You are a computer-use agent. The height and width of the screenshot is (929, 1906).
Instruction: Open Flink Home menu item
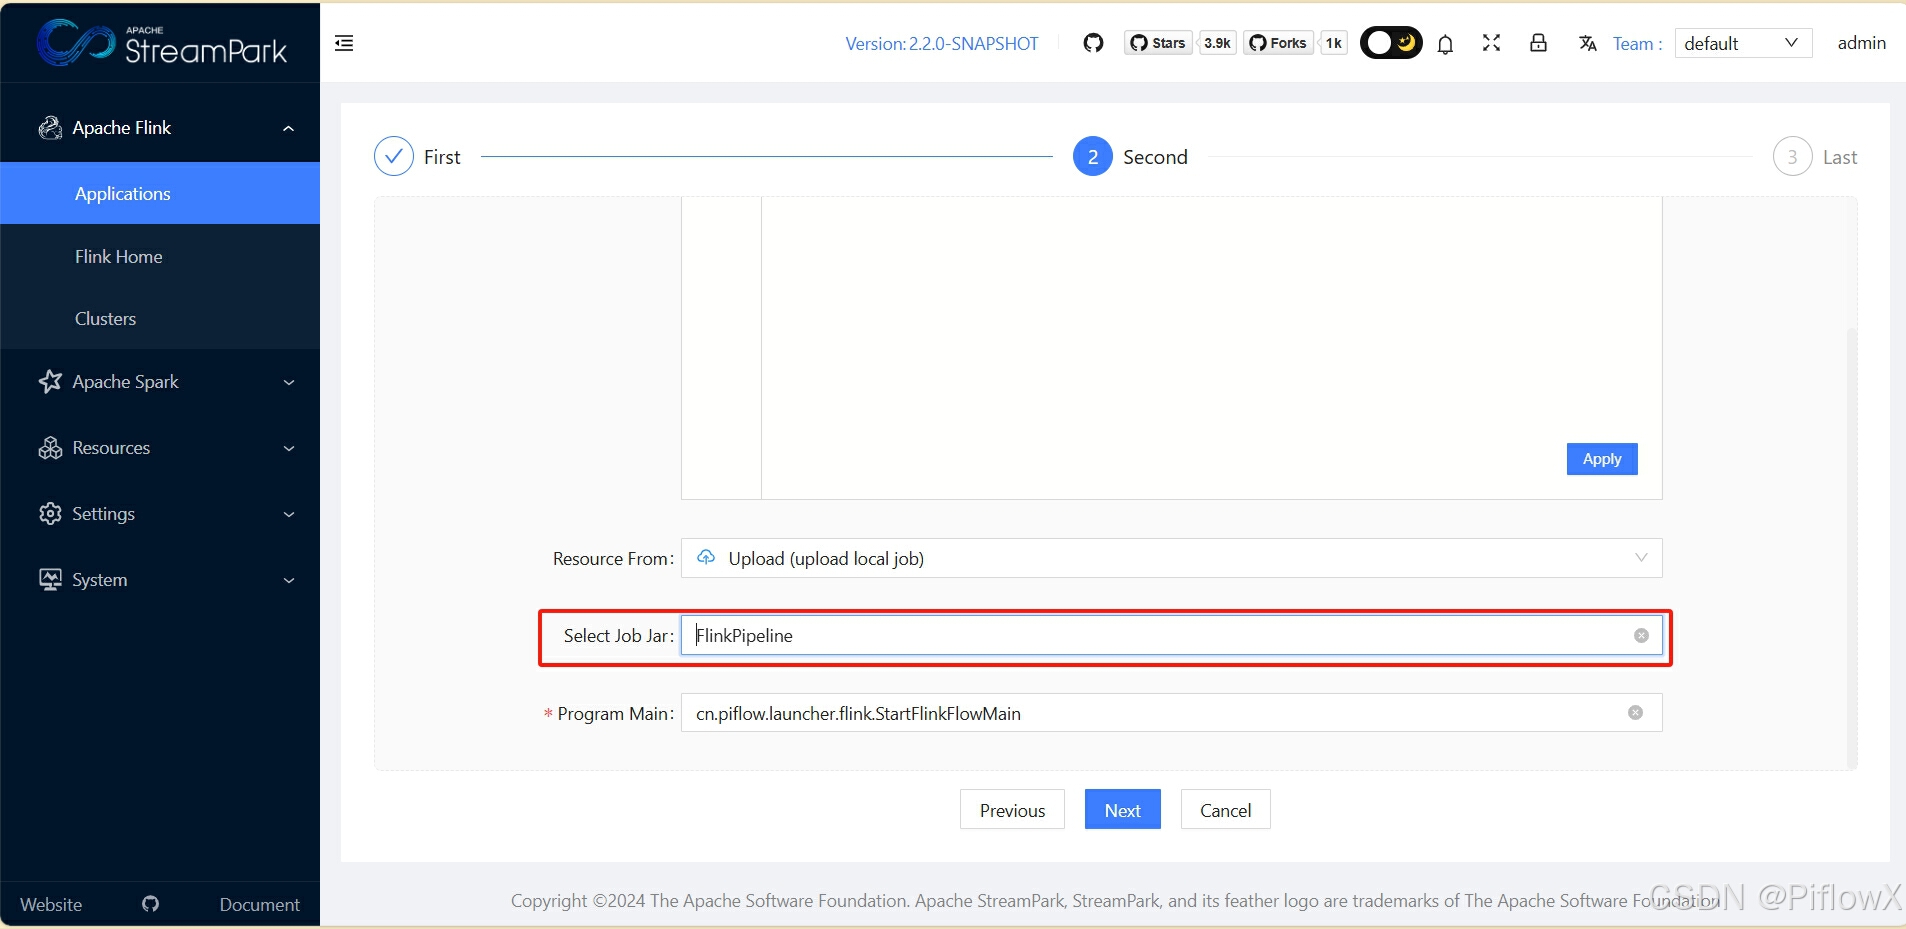tap(160, 256)
